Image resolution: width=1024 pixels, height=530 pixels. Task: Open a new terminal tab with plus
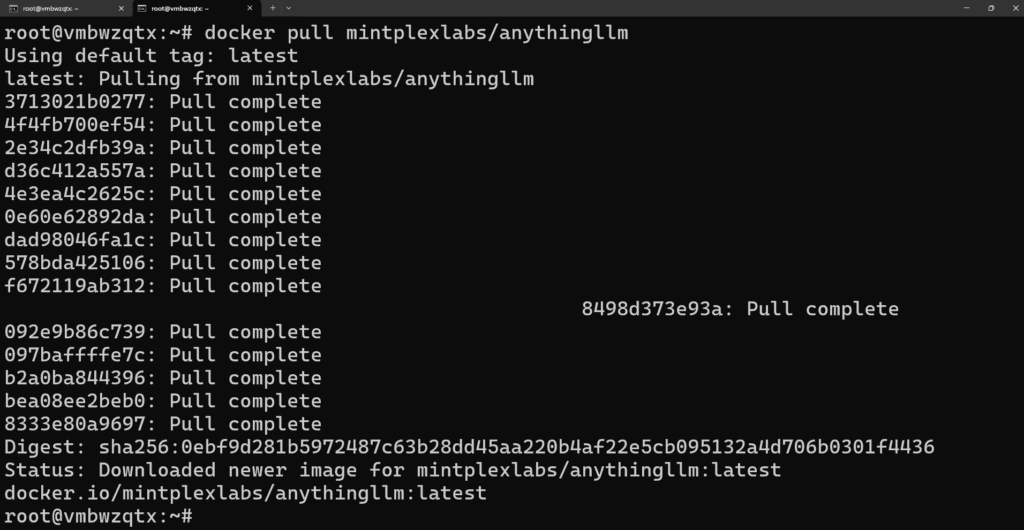tap(272, 8)
